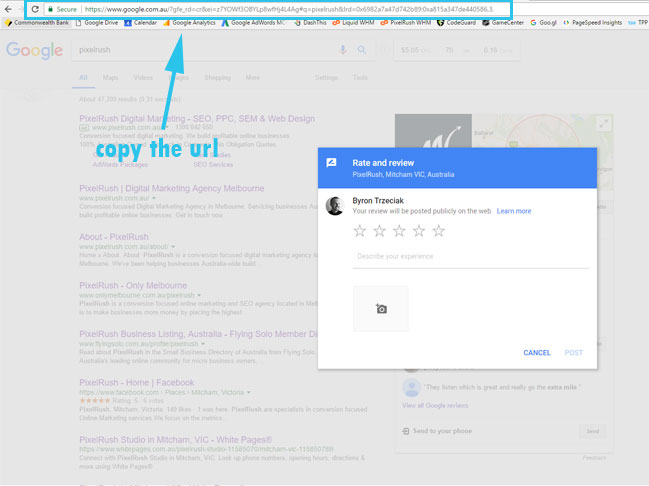Click POST to submit review

coord(574,353)
